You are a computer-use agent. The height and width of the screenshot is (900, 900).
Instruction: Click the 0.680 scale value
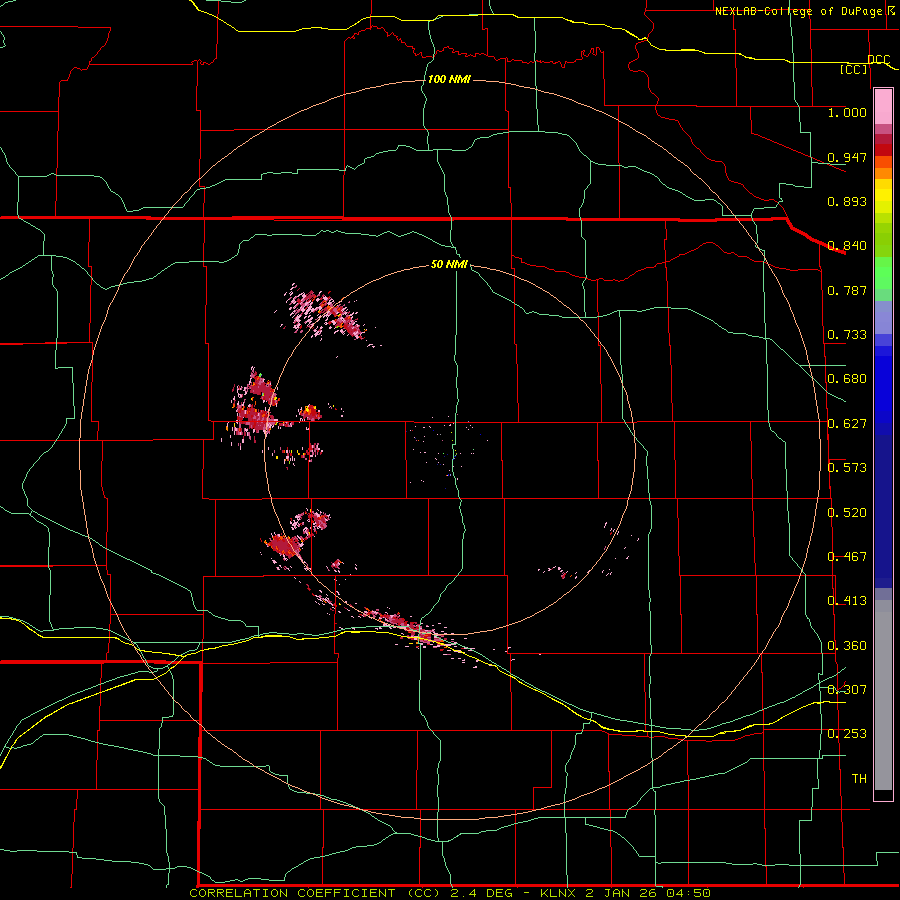847,379
